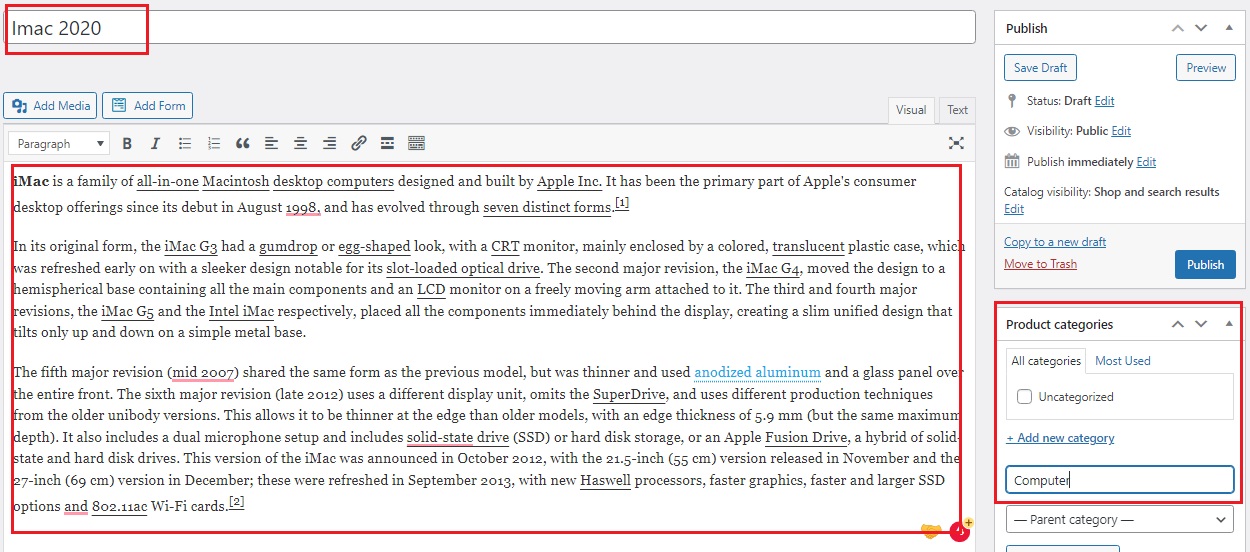The image size is (1250, 552).
Task: Open the Parent category dropdown
Action: pyautogui.click(x=1119, y=519)
